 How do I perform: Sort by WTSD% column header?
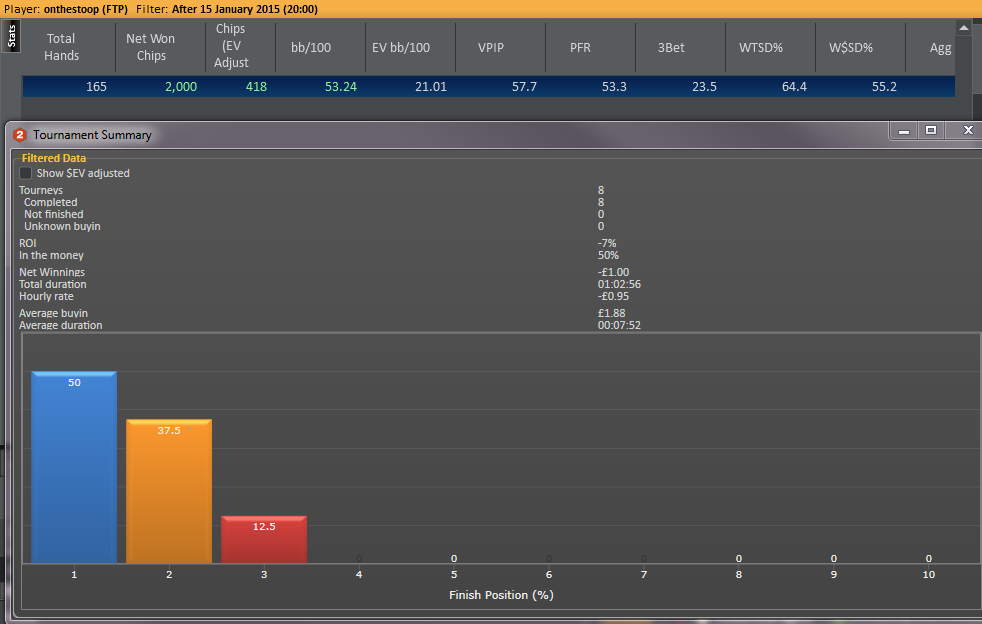(761, 48)
